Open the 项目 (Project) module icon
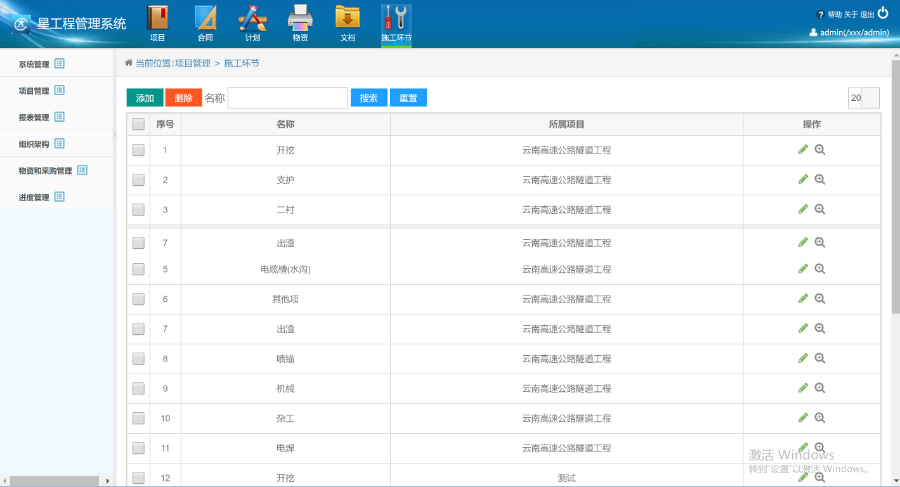The image size is (900, 487). point(157,22)
